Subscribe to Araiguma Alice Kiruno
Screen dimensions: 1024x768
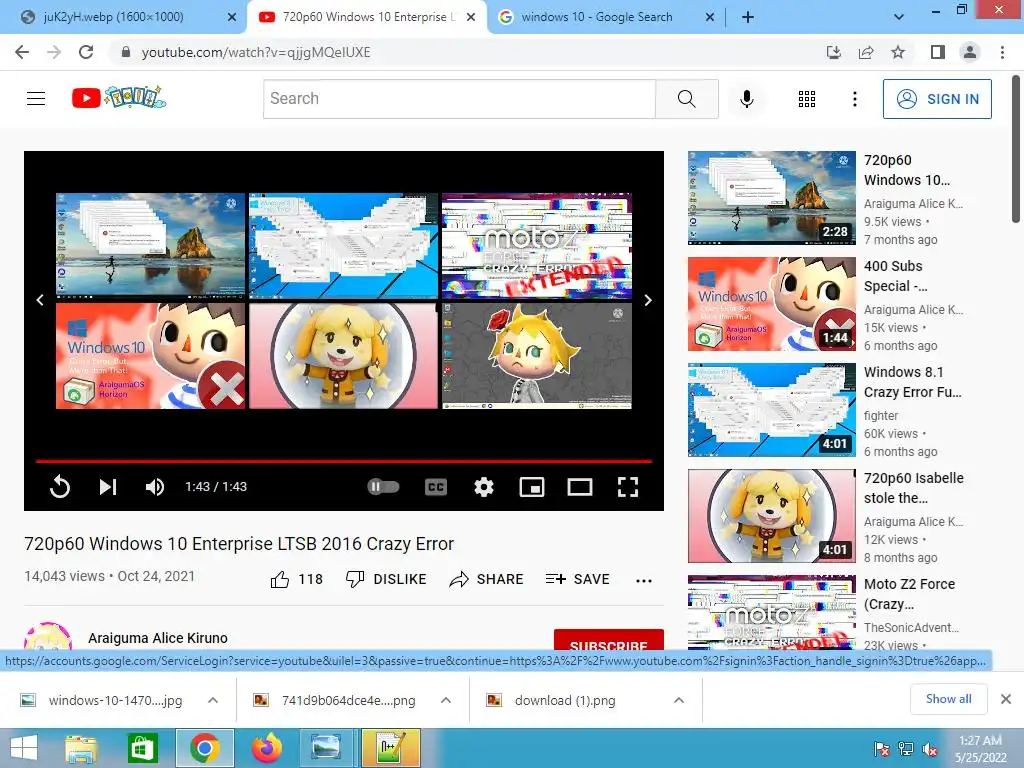pos(609,641)
